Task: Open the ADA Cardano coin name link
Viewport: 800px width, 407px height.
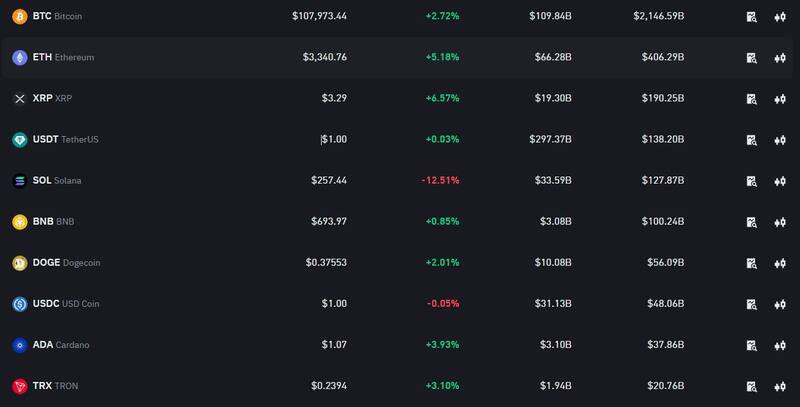Action: pos(61,345)
